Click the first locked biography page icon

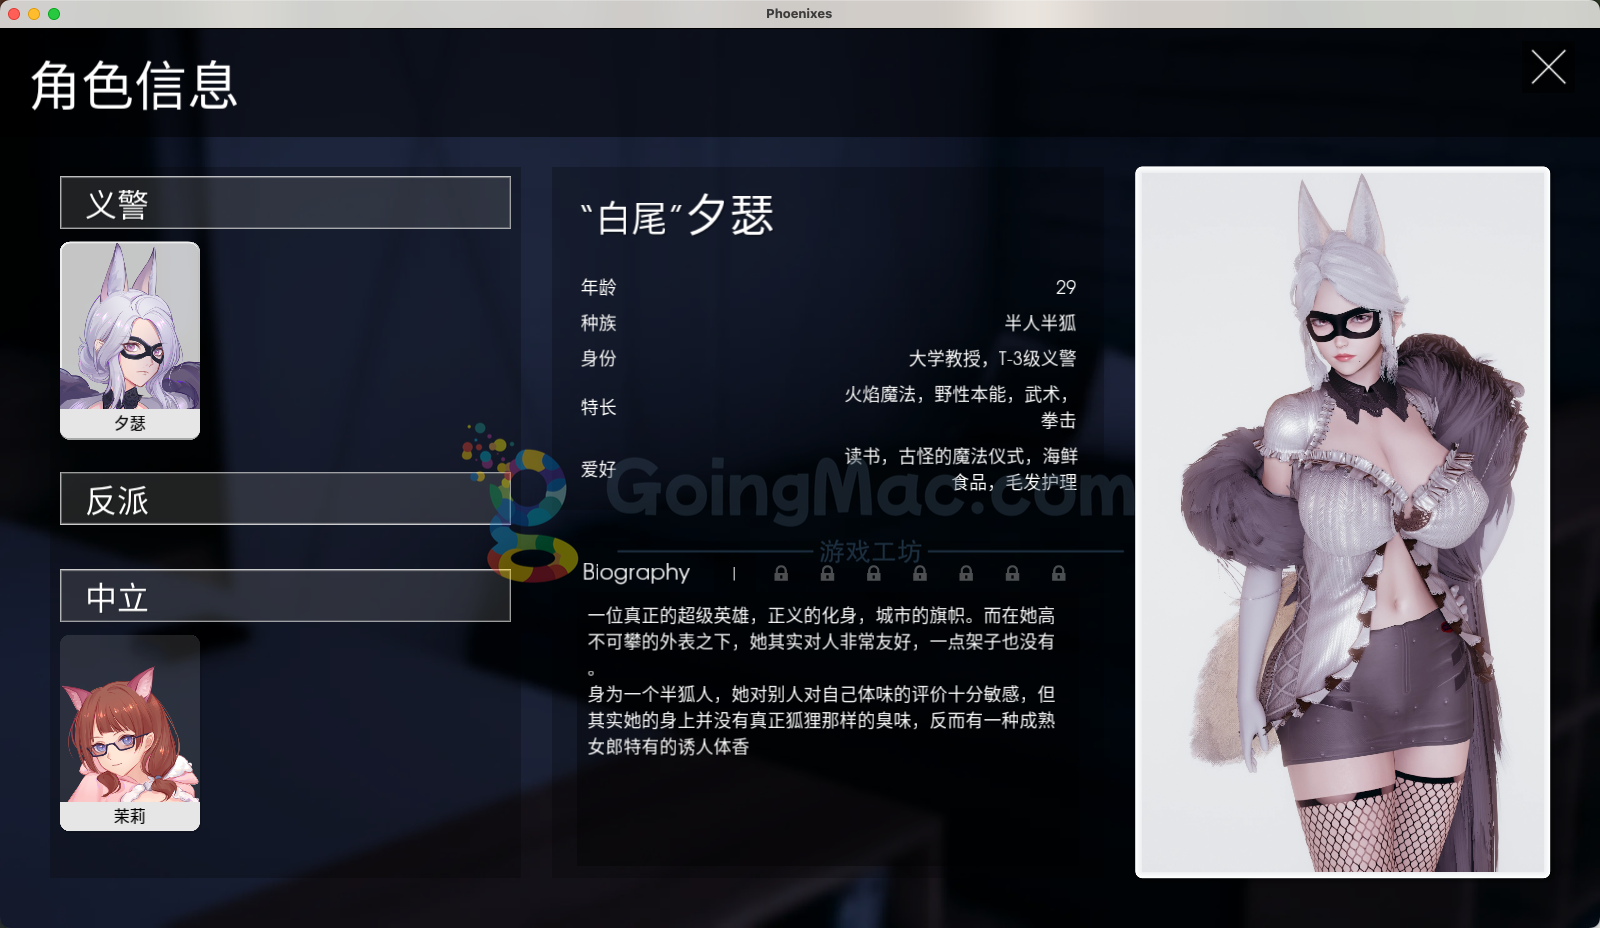pyautogui.click(x=781, y=574)
